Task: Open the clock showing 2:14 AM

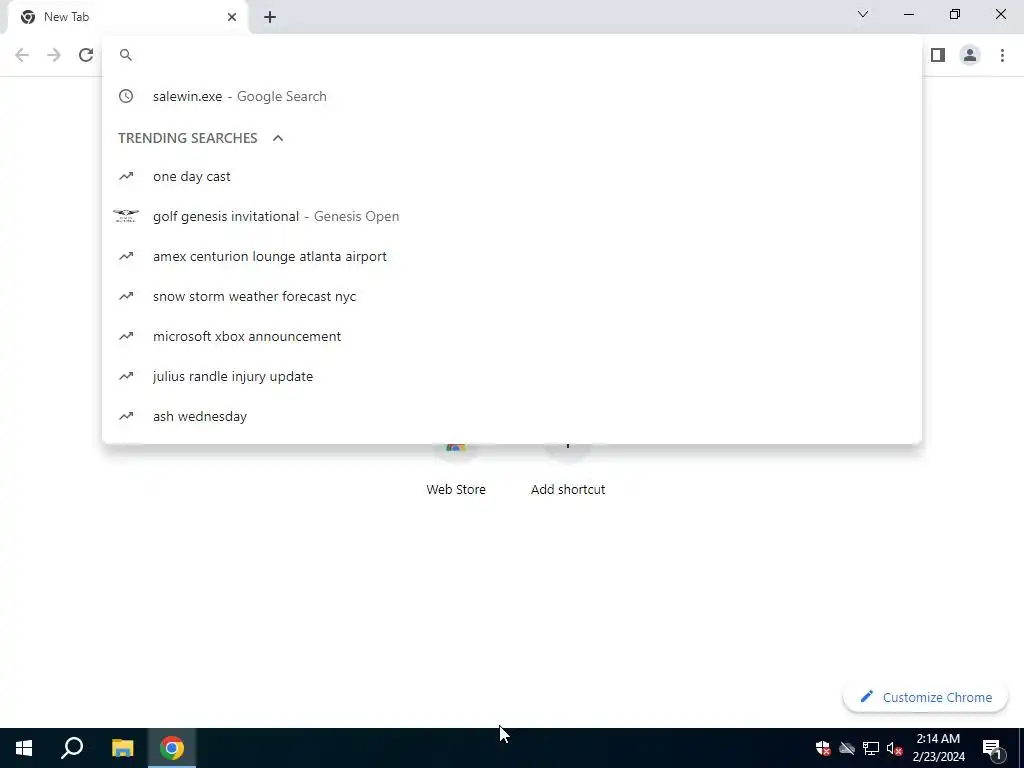Action: click(938, 748)
